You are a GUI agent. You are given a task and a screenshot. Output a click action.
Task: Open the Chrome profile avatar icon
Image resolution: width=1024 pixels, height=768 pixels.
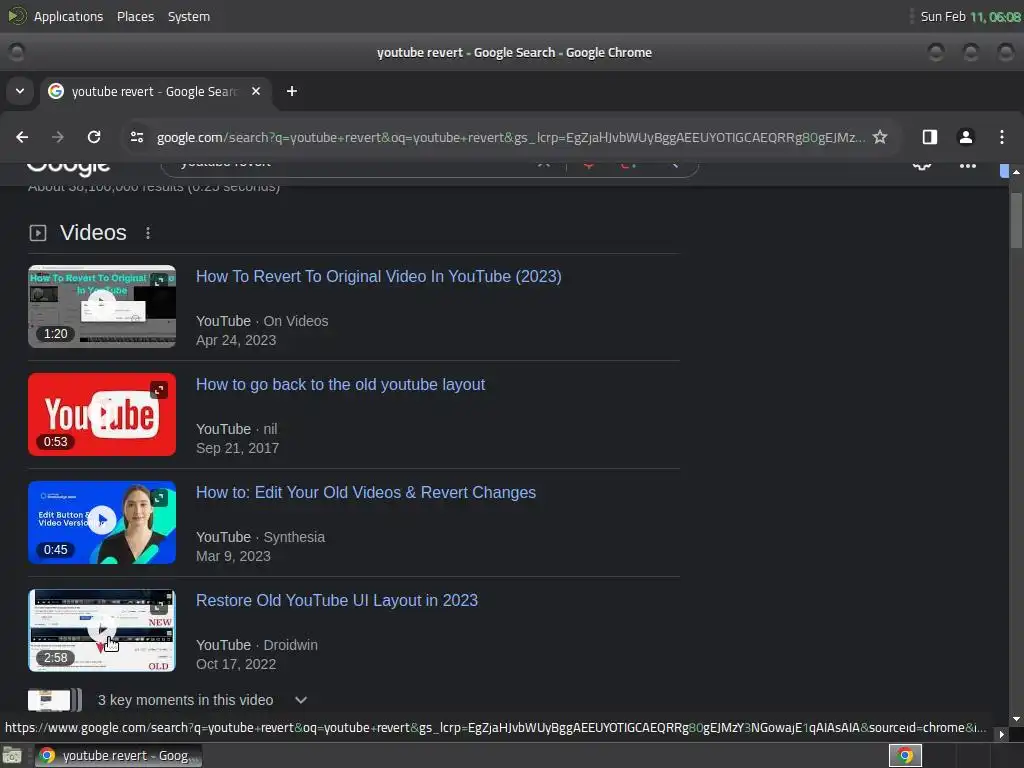click(965, 137)
